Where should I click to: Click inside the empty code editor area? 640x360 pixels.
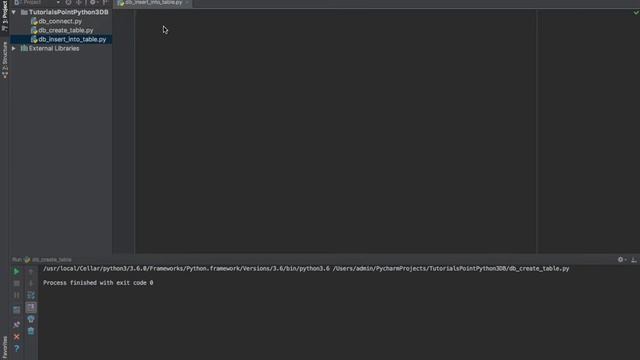pos(335,131)
